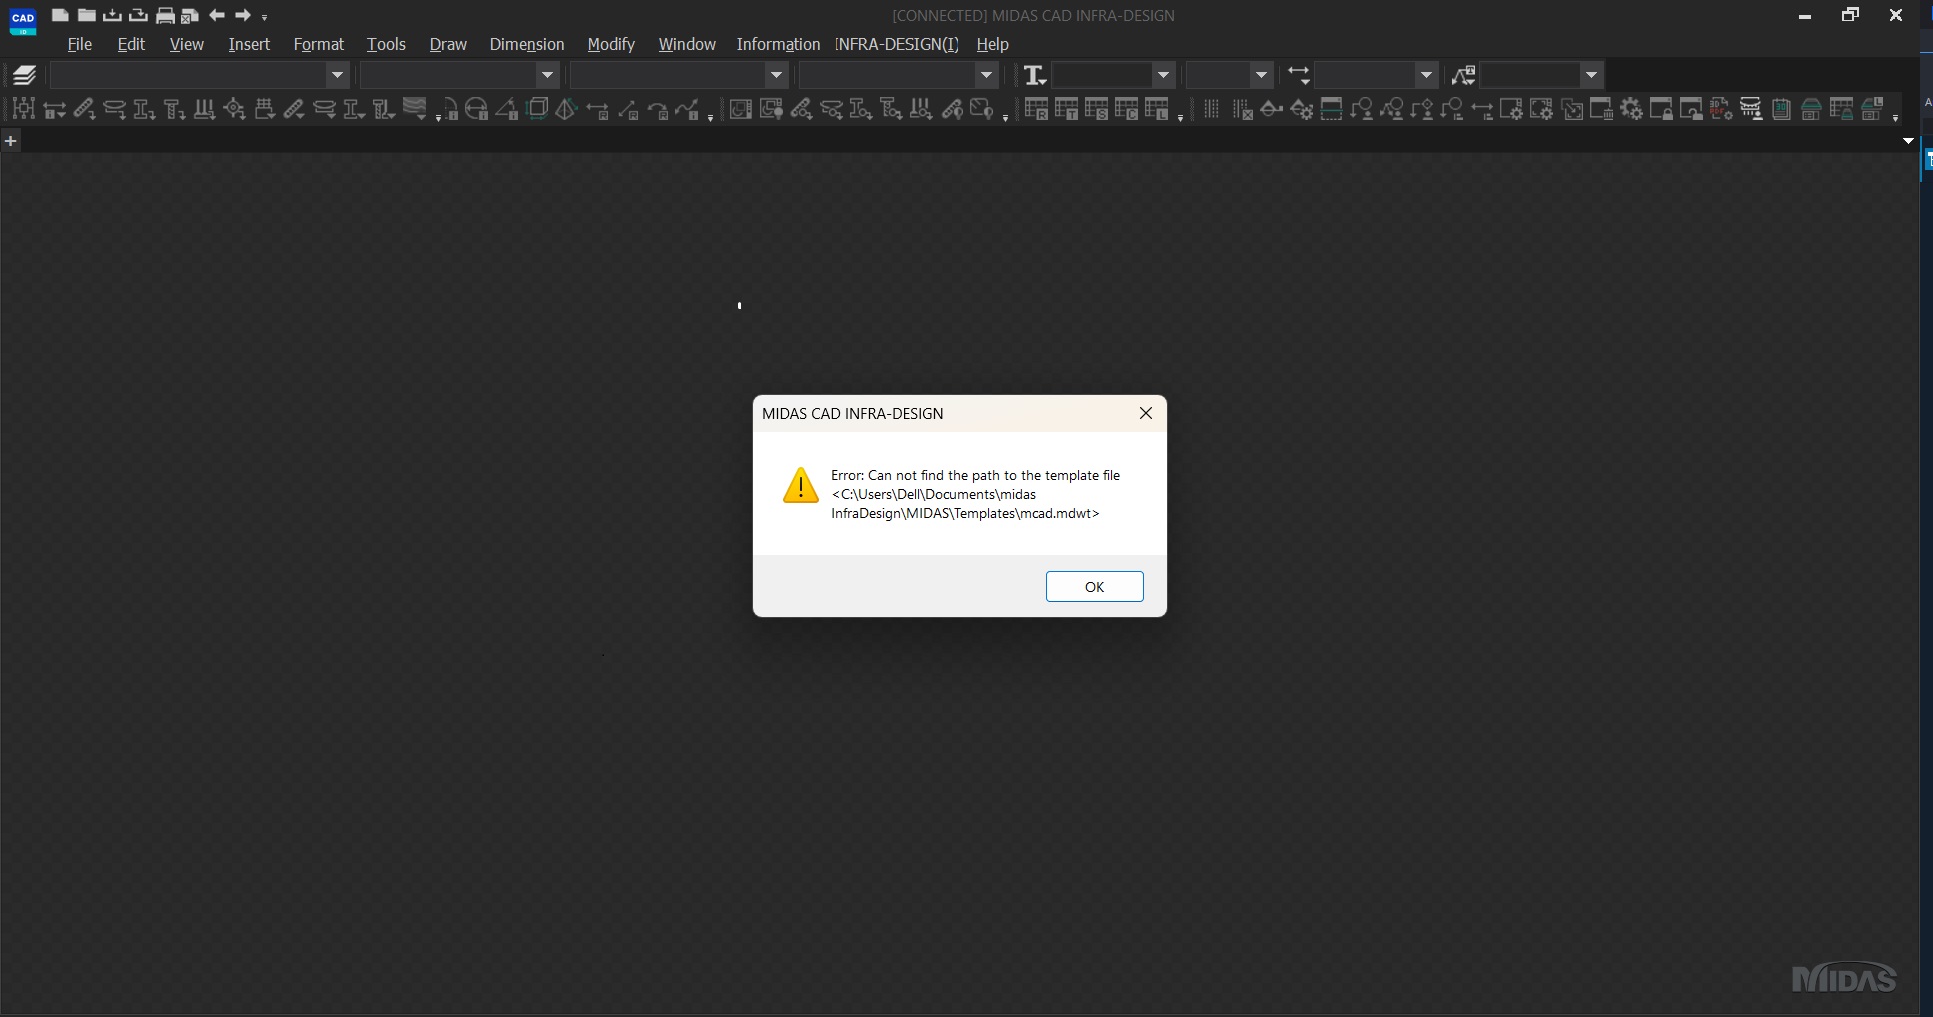The width and height of the screenshot is (1933, 1017).
Task: Open the quick access toolbar customize arrow
Action: tap(265, 17)
